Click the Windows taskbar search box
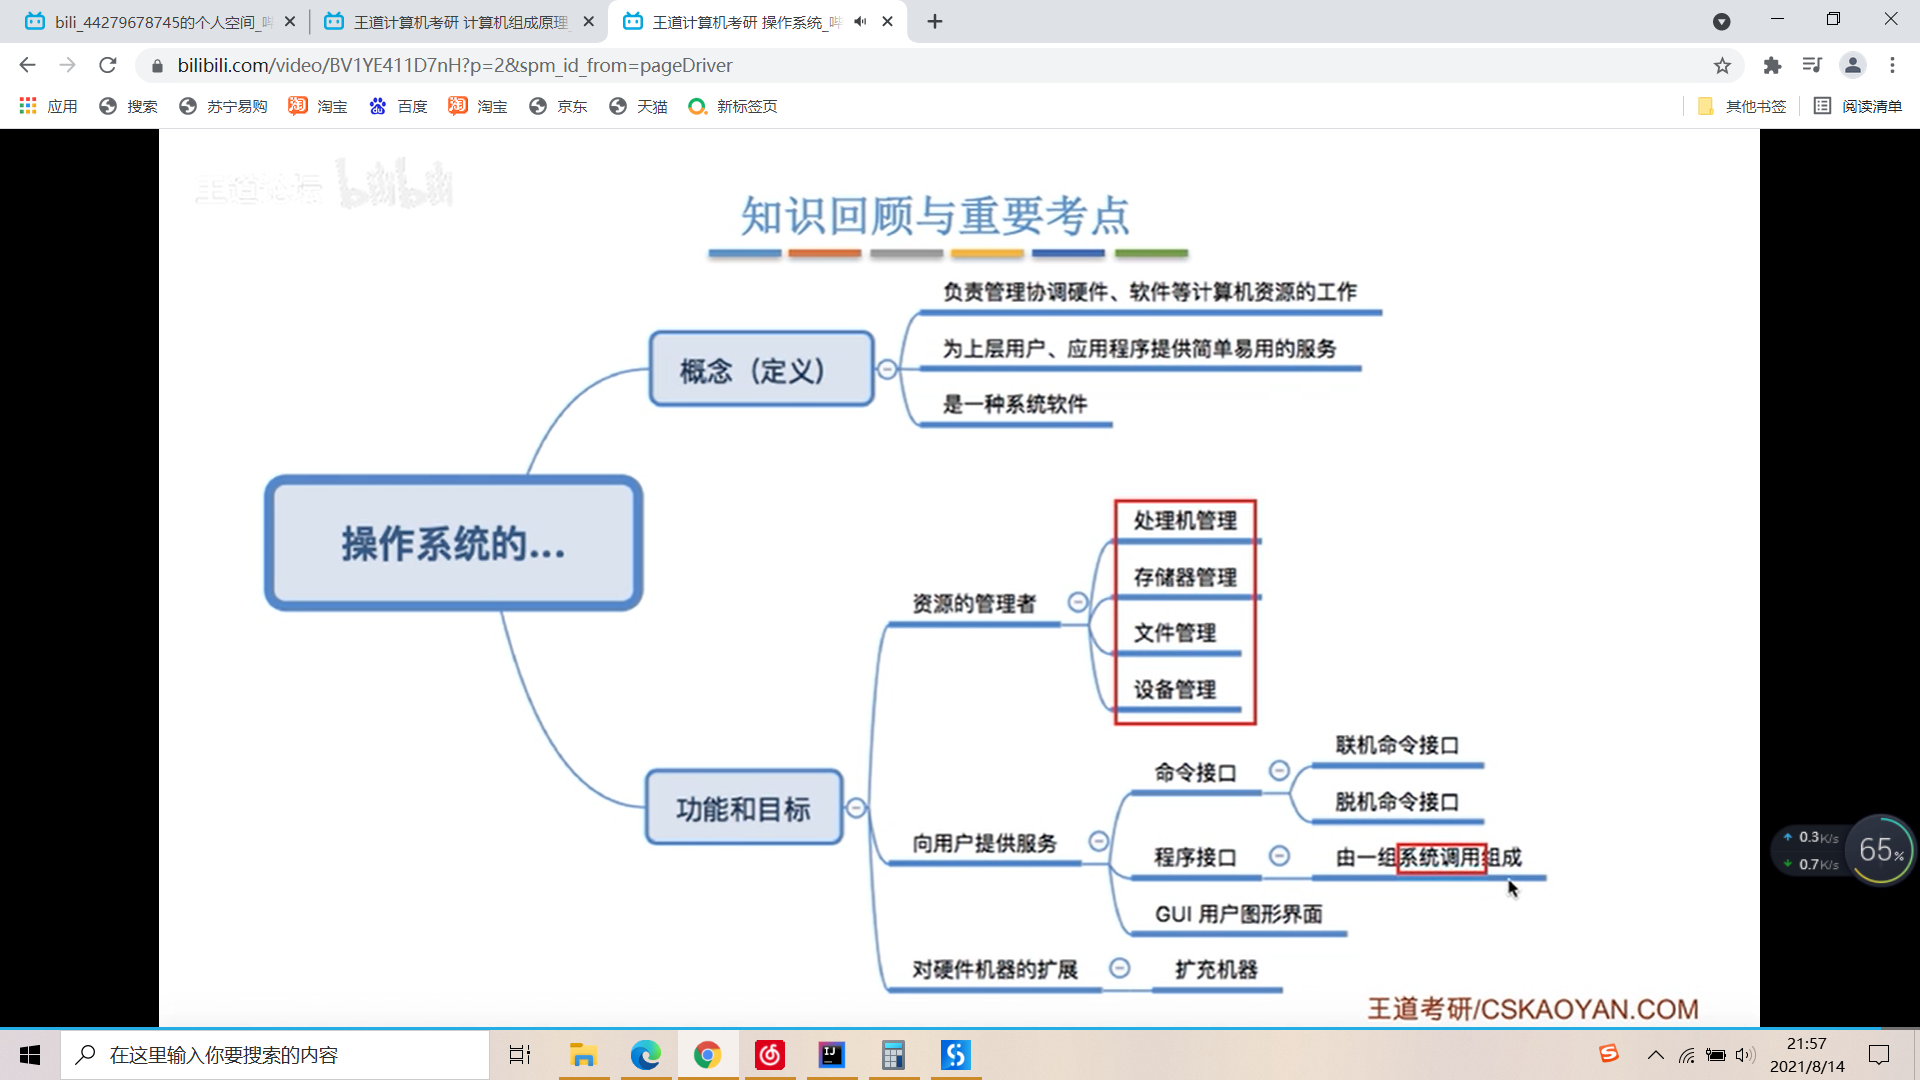This screenshot has height=1080, width=1920. [x=275, y=1055]
